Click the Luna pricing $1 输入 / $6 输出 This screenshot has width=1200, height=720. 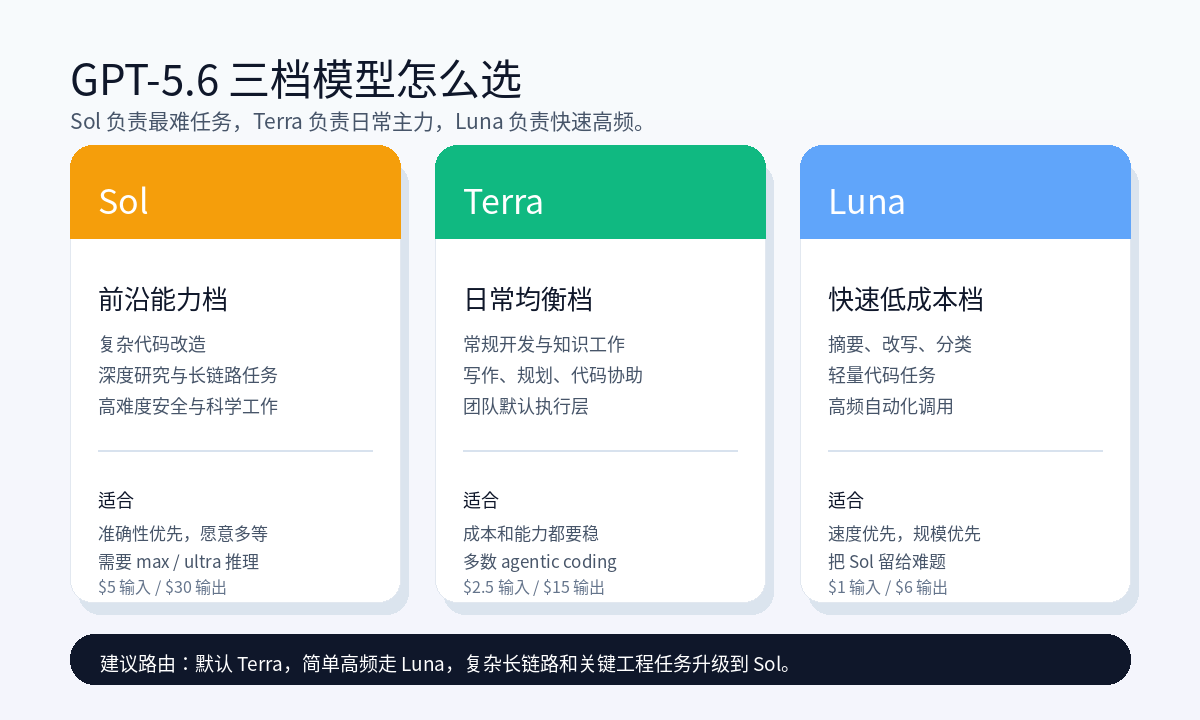tap(888, 587)
